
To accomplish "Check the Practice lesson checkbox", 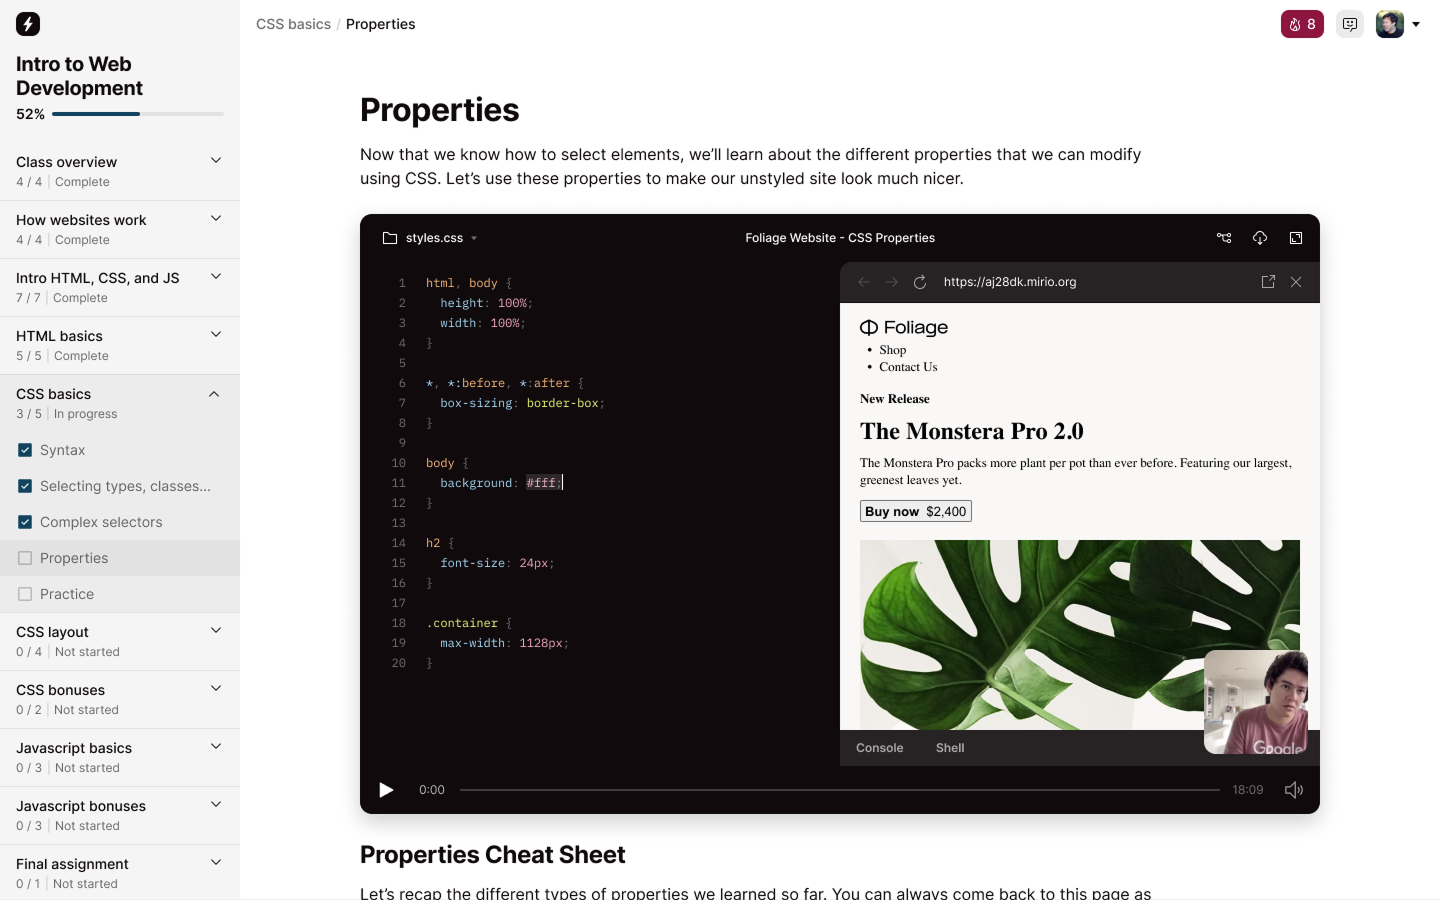I will pyautogui.click(x=25, y=594).
